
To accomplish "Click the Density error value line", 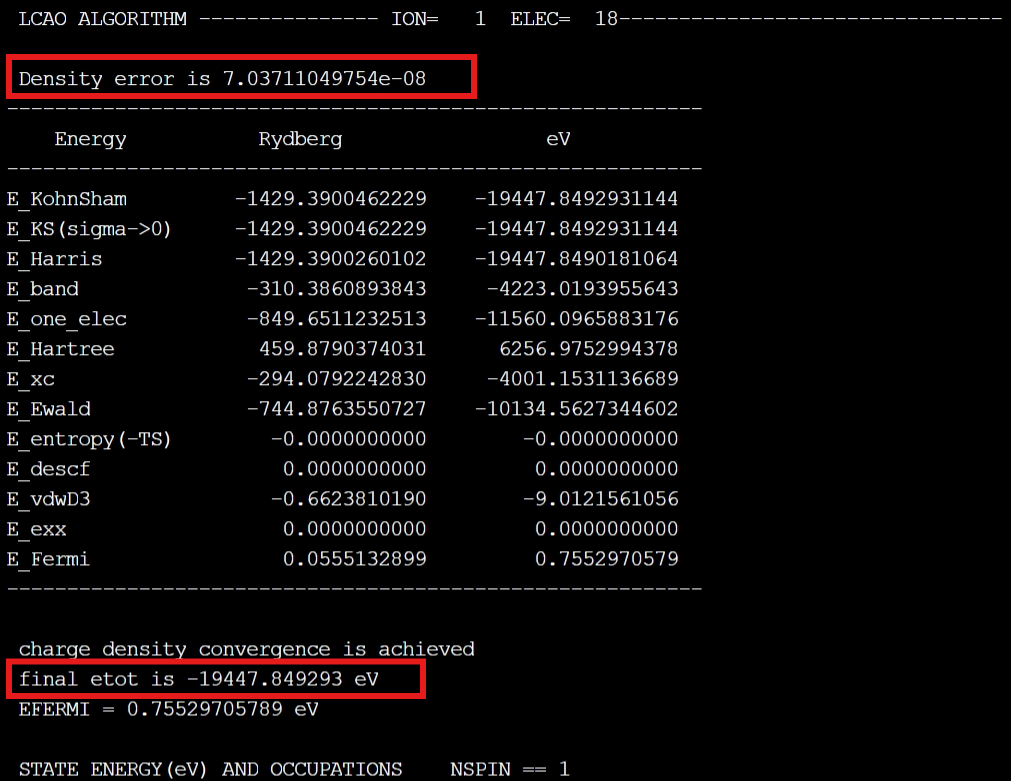I will (x=222, y=79).
